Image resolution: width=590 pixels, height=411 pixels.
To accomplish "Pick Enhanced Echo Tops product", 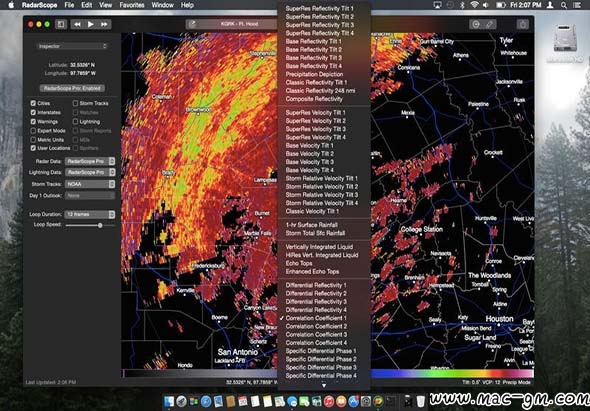I will click(x=324, y=271).
